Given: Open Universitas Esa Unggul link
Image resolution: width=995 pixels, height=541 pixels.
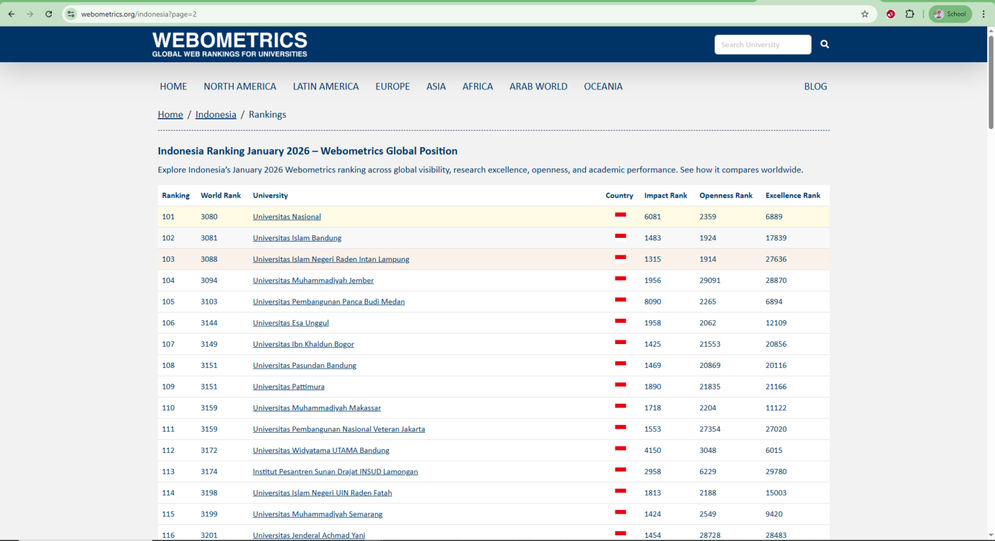Looking at the screenshot, I should click(x=290, y=323).
